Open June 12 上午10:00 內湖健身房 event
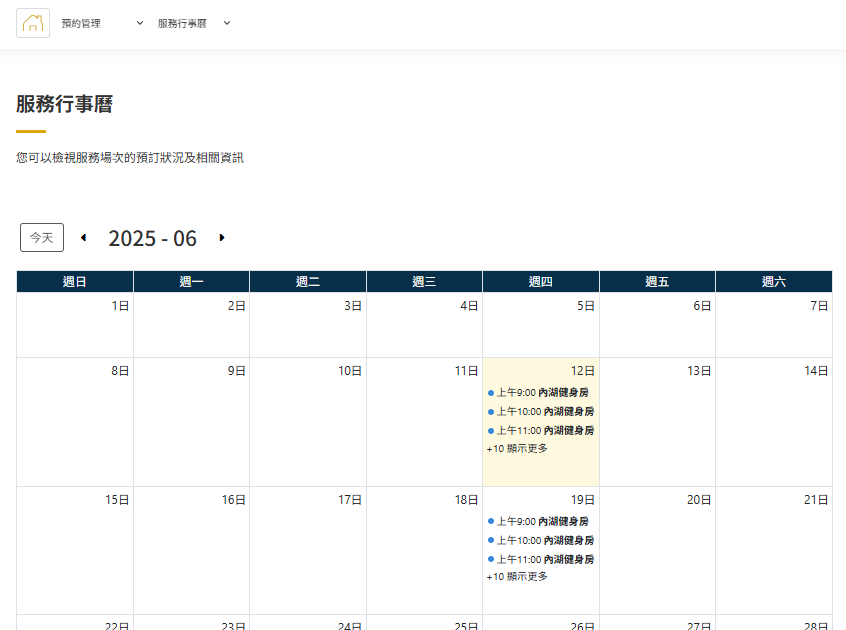 point(541,412)
